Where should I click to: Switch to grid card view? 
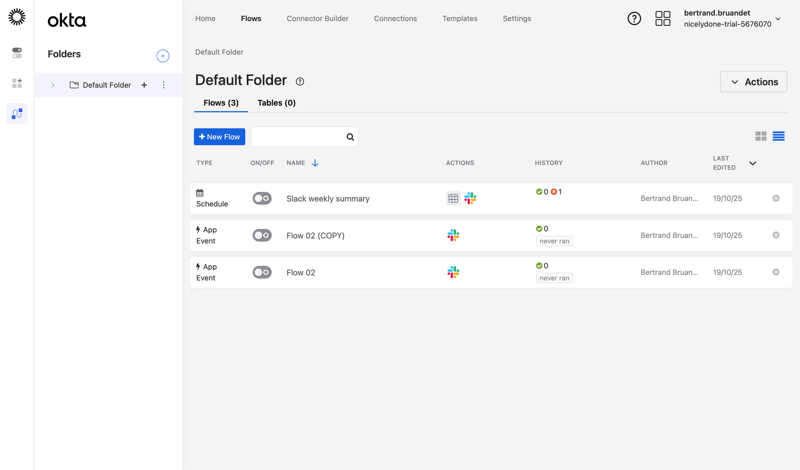[761, 136]
